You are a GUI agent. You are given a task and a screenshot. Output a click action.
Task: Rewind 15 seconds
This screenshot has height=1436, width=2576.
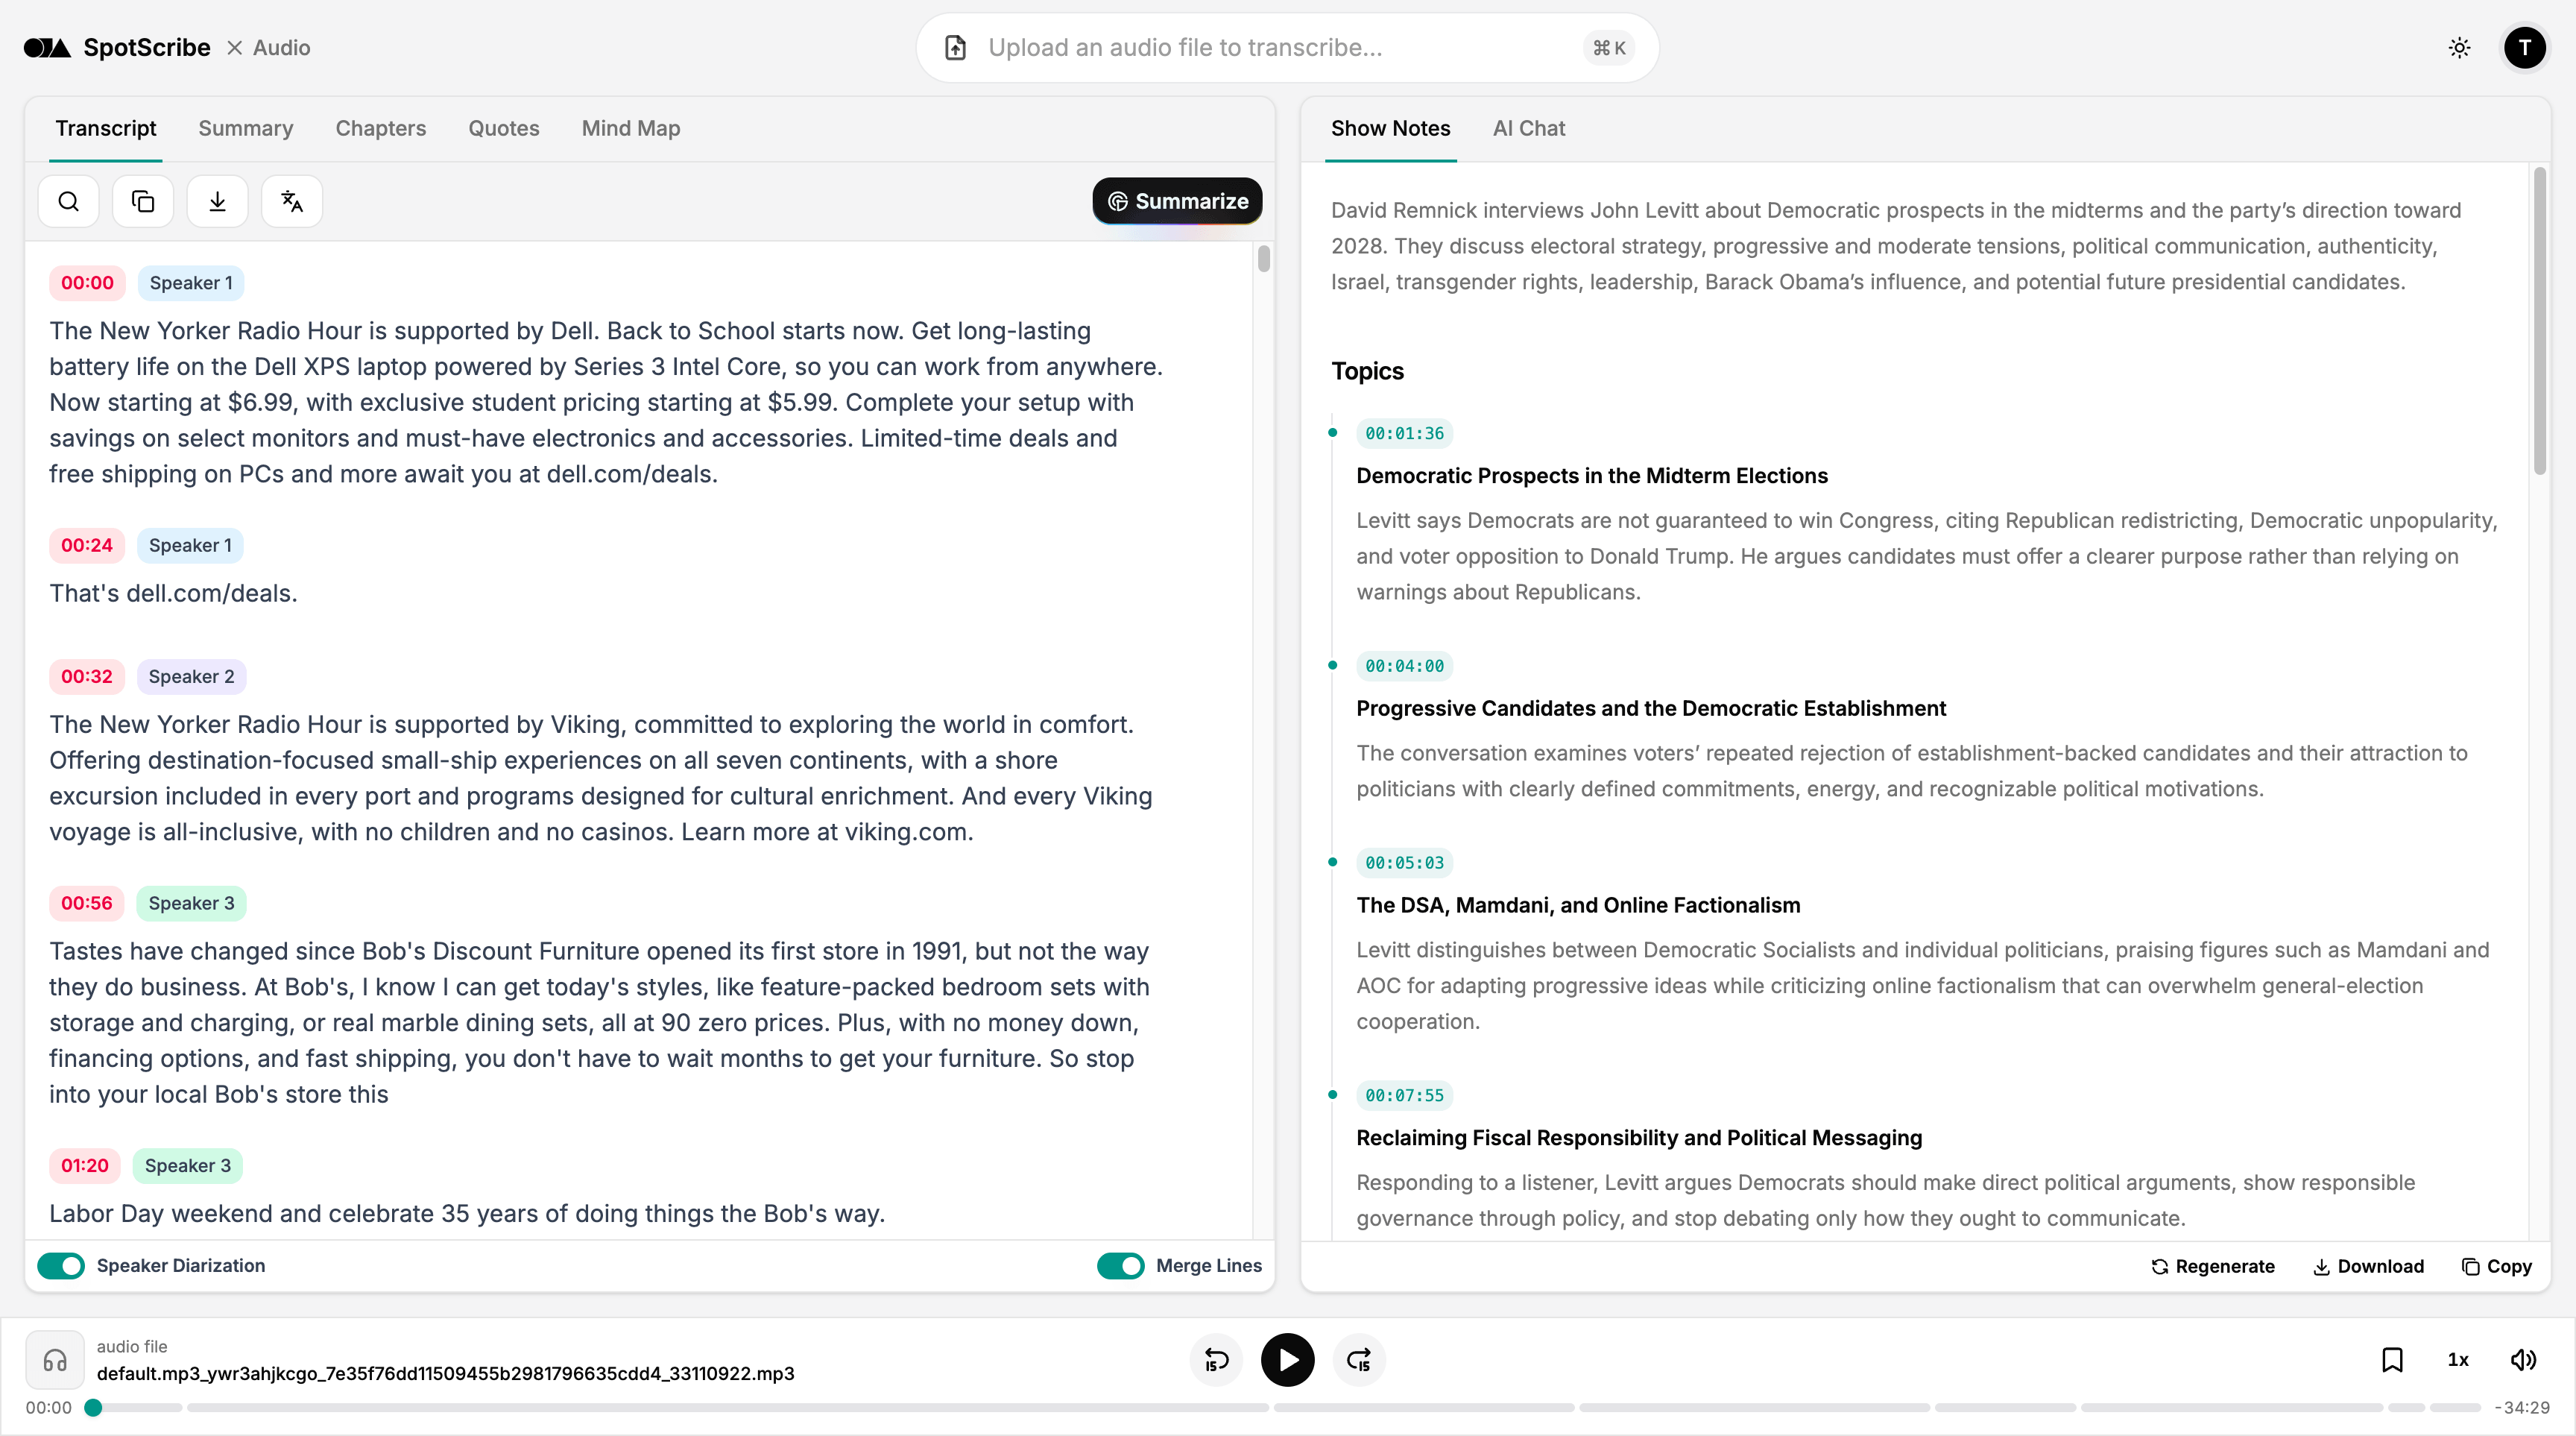pyautogui.click(x=1216, y=1360)
